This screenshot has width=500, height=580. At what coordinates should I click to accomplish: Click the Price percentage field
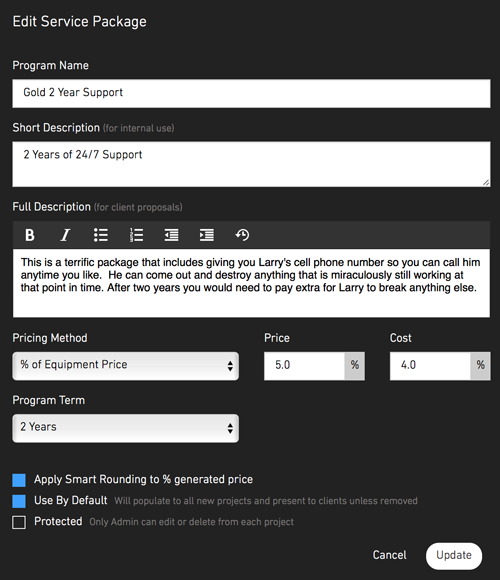coord(304,366)
